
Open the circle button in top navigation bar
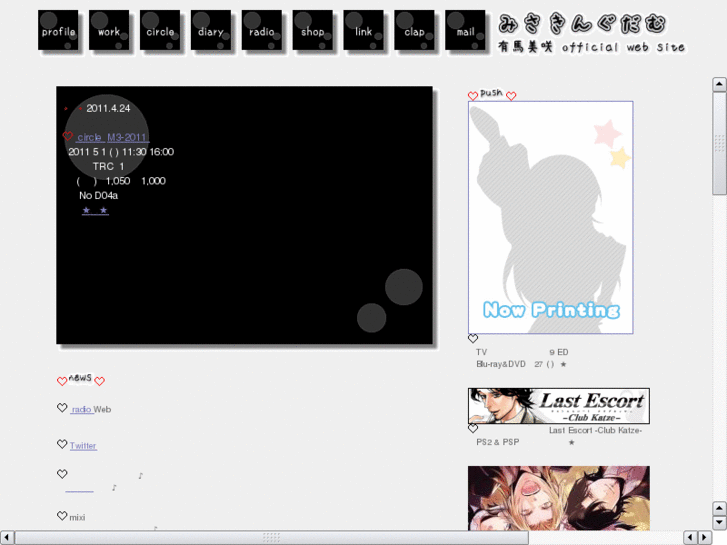pos(160,31)
